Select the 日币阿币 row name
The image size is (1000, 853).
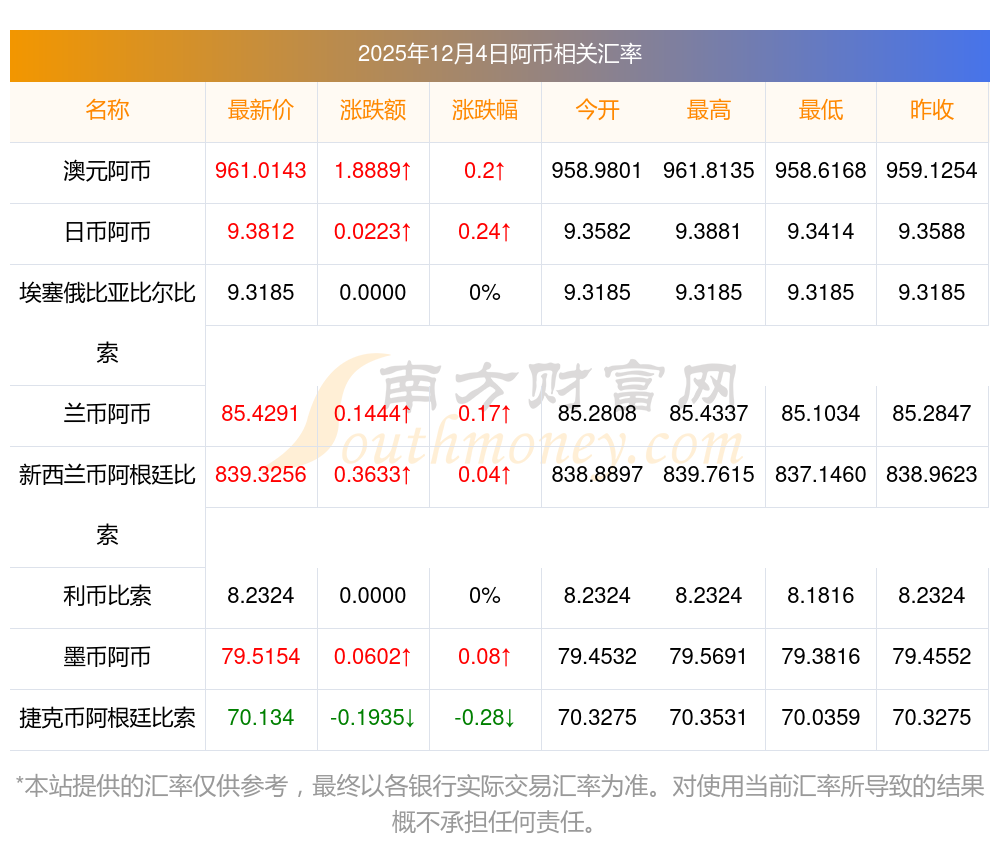107,232
